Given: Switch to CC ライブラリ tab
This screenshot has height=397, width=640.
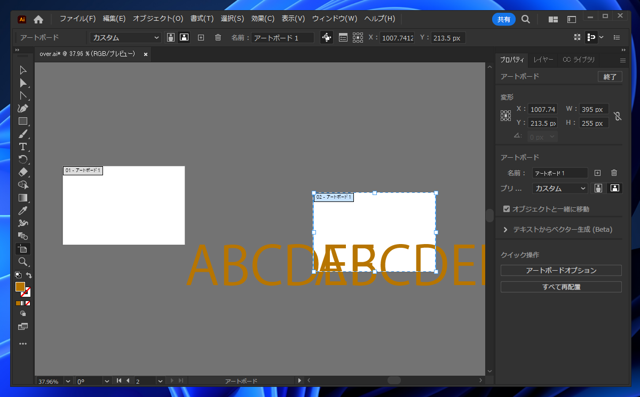Looking at the screenshot, I should point(579,60).
